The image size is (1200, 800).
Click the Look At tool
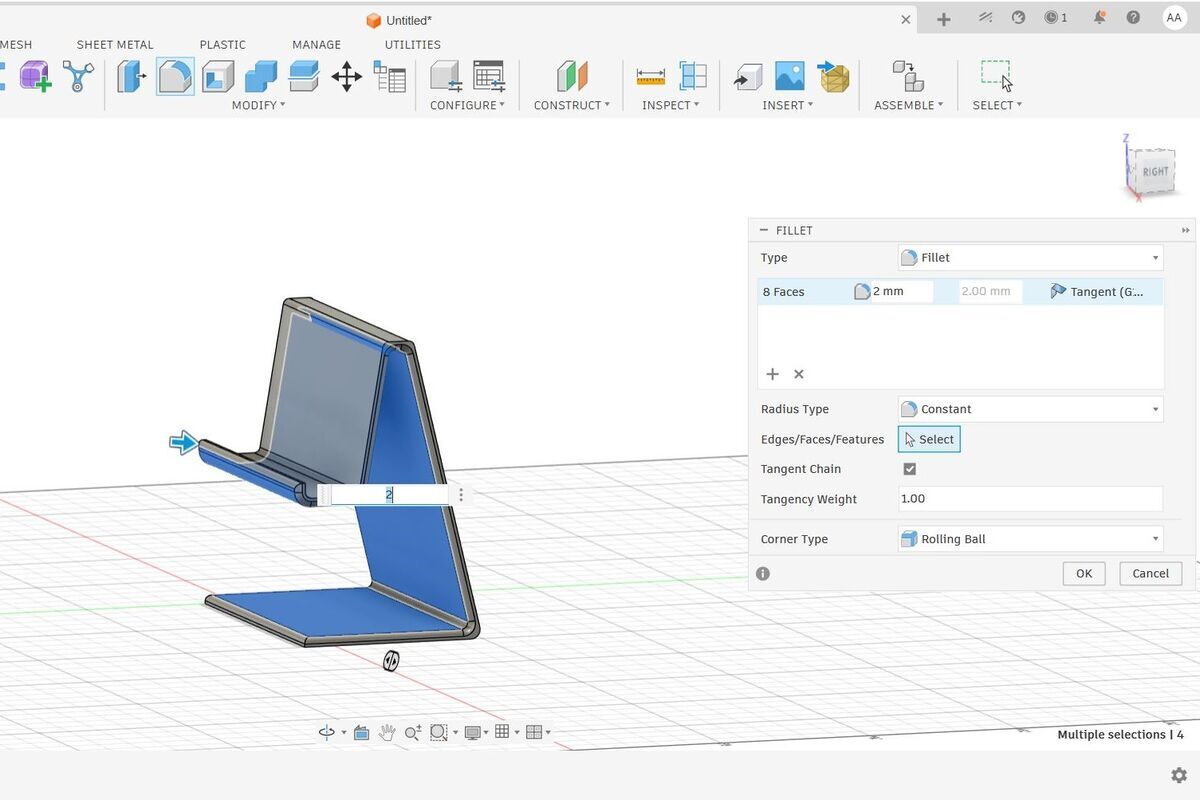pos(361,732)
